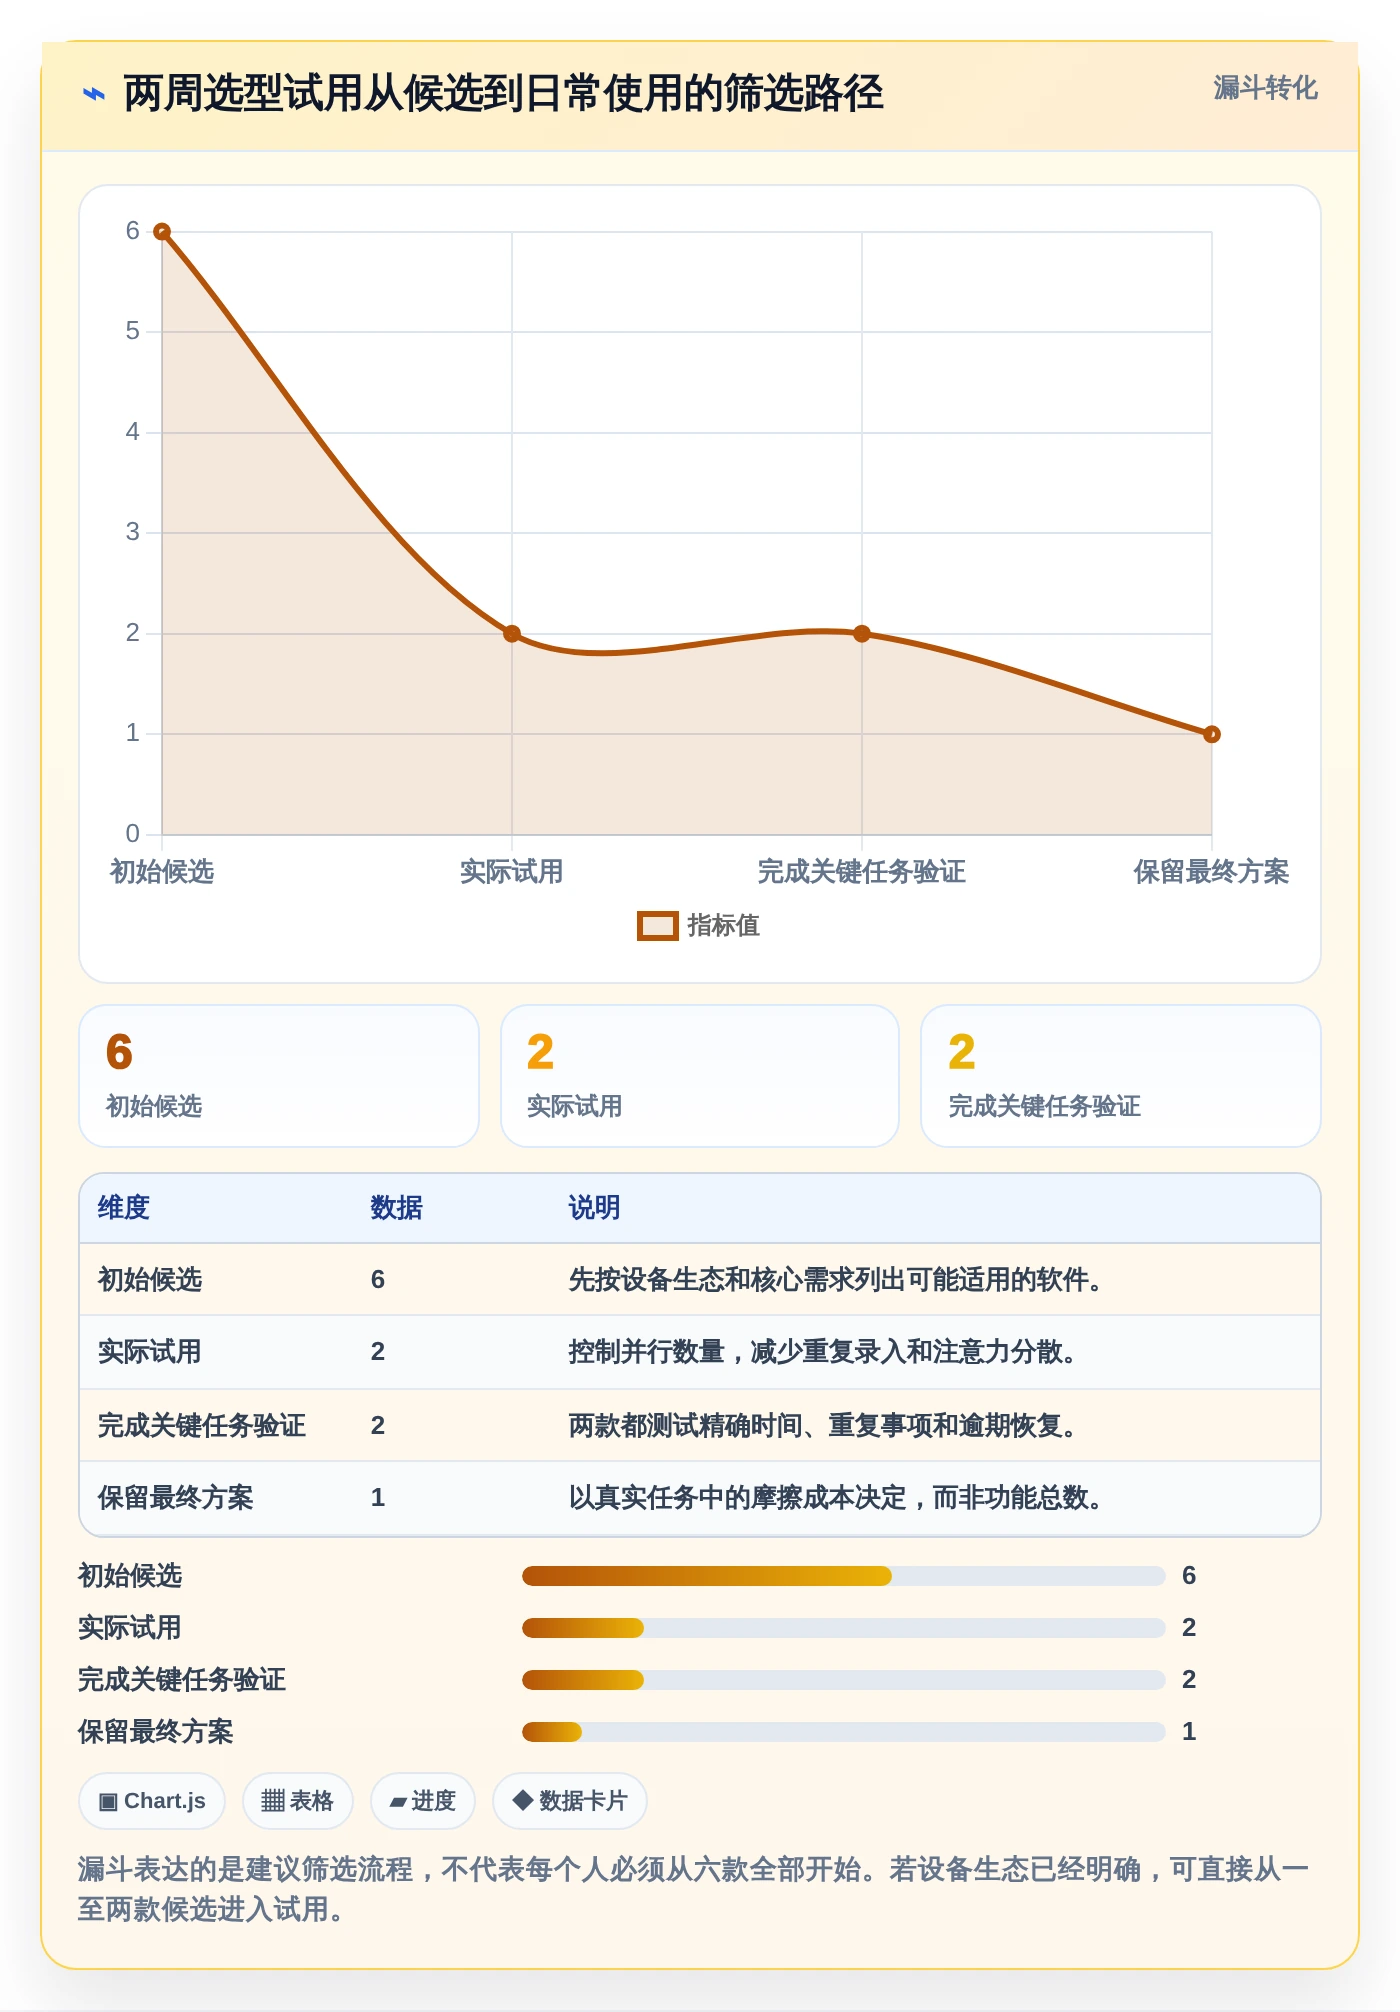This screenshot has height=2012, width=1400.
Task: Select the 保留最终方案 table row cell
Action: point(176,1498)
